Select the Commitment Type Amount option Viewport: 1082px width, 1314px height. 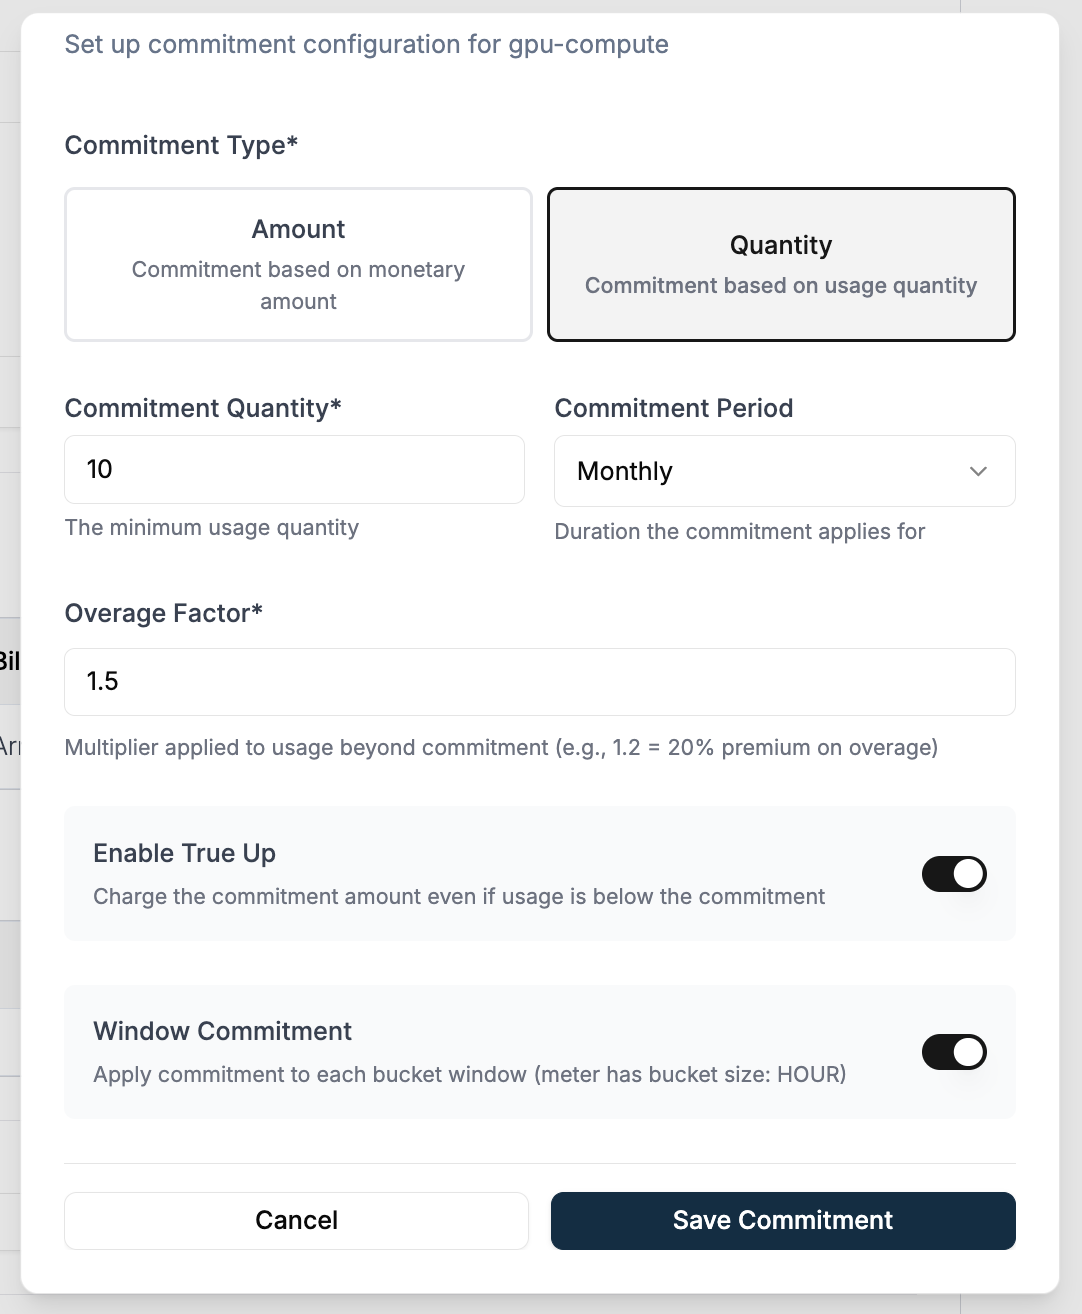[297, 264]
